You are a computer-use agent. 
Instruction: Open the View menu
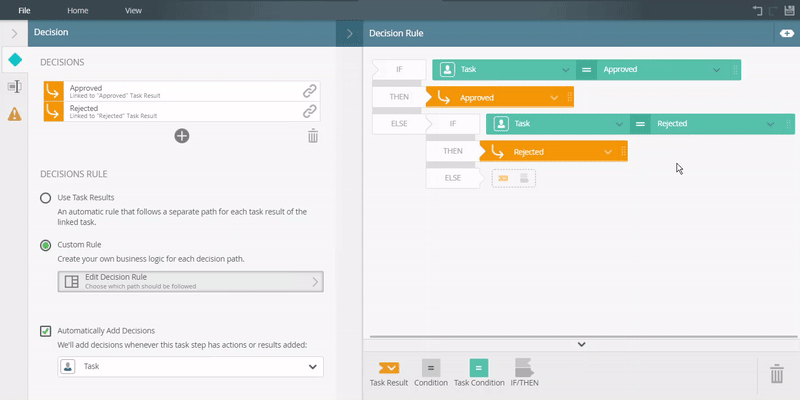pyautogui.click(x=133, y=8)
